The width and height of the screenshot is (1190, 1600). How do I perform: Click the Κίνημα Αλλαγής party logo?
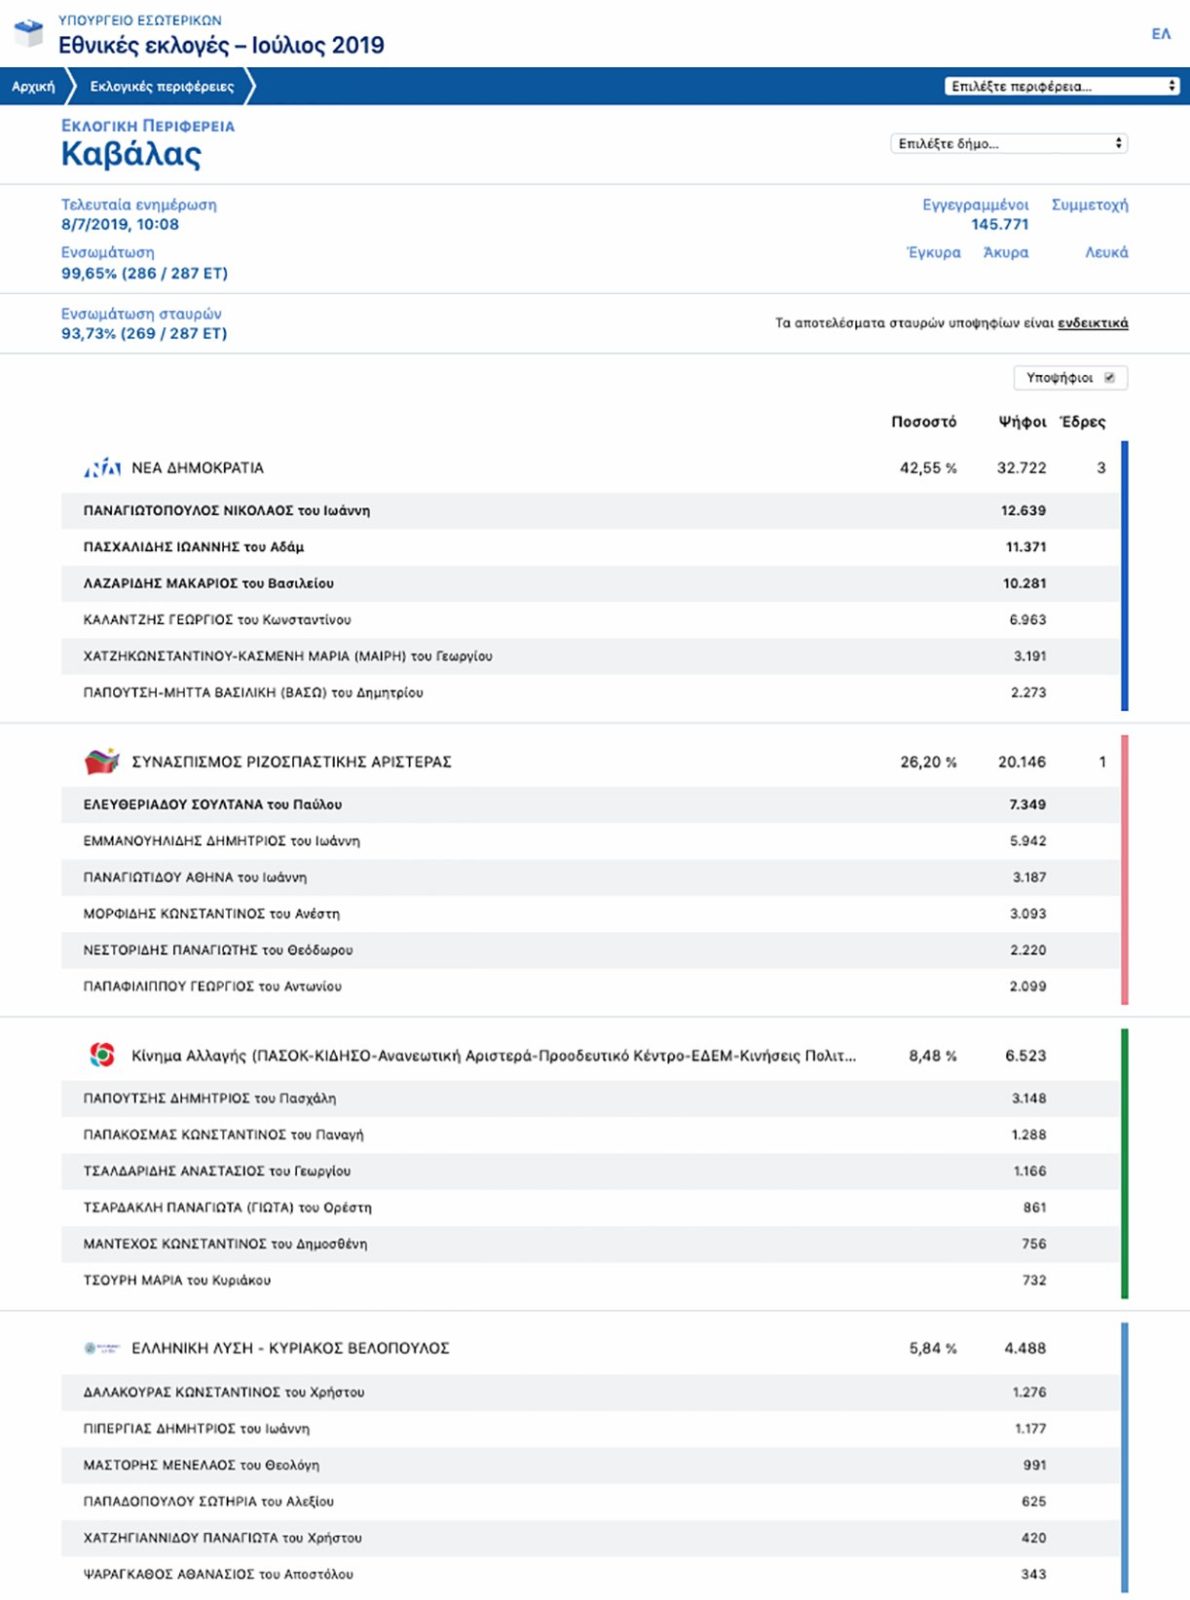[x=102, y=1055]
